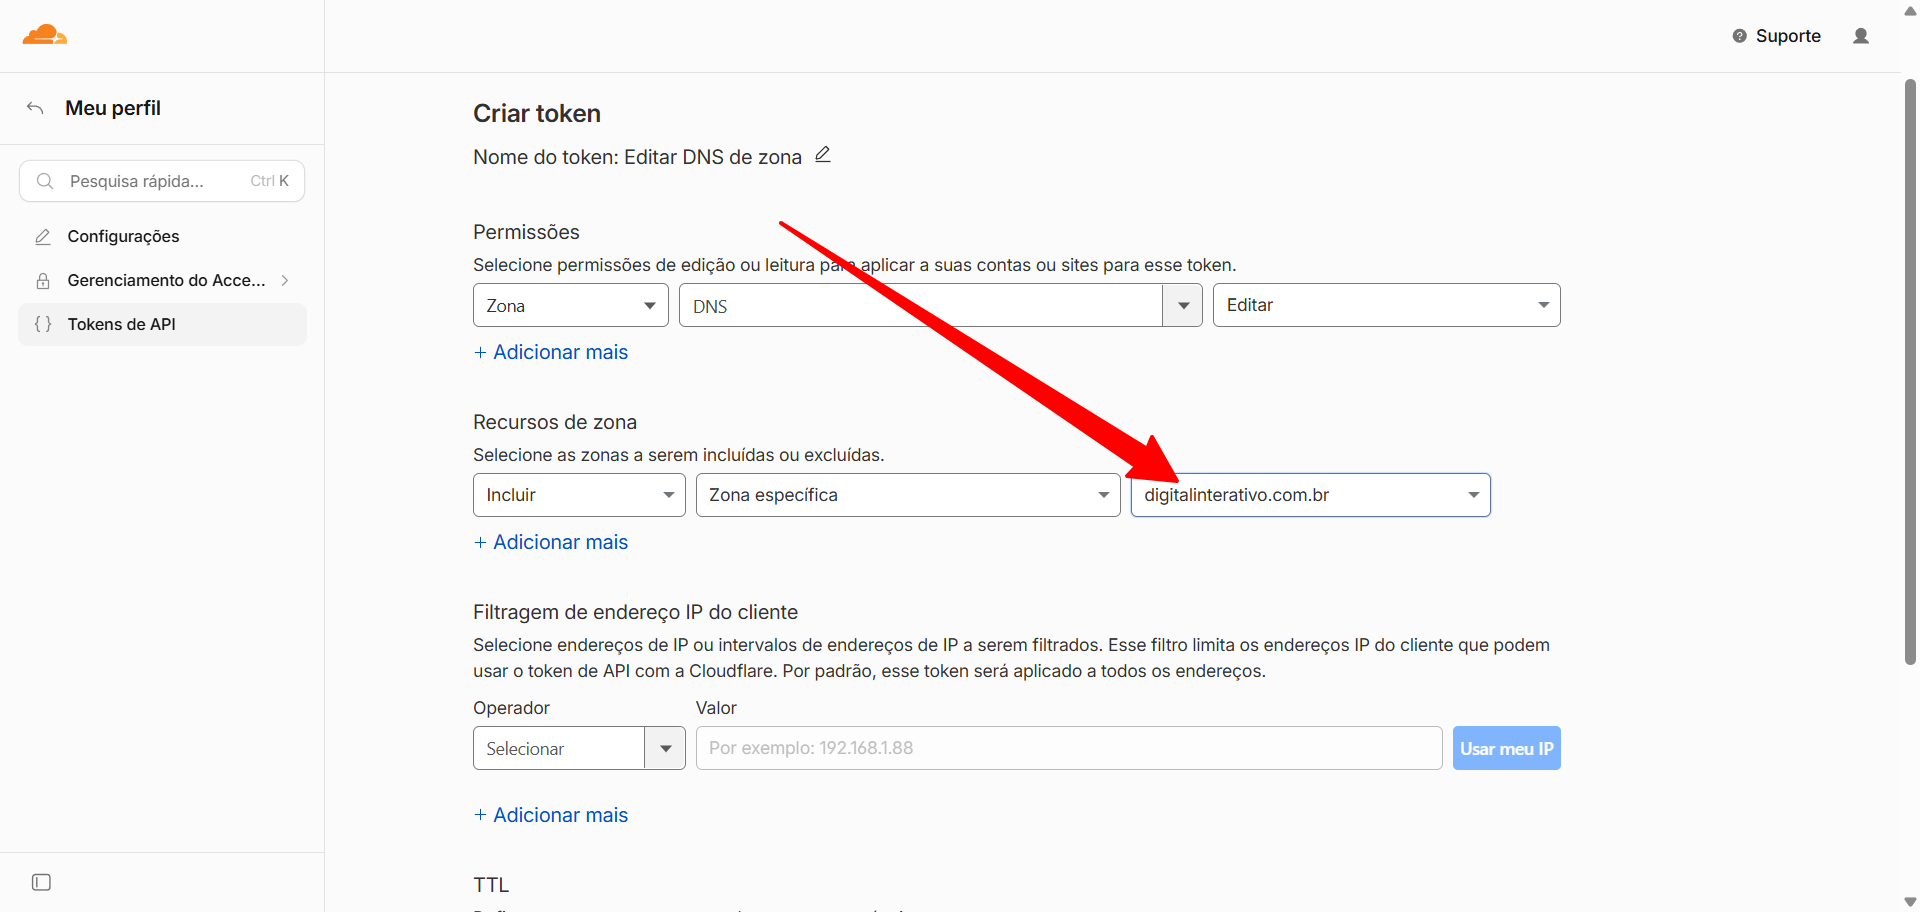This screenshot has width=1920, height=912.
Task: Click the scrollbar down arrow
Action: (x=1910, y=902)
